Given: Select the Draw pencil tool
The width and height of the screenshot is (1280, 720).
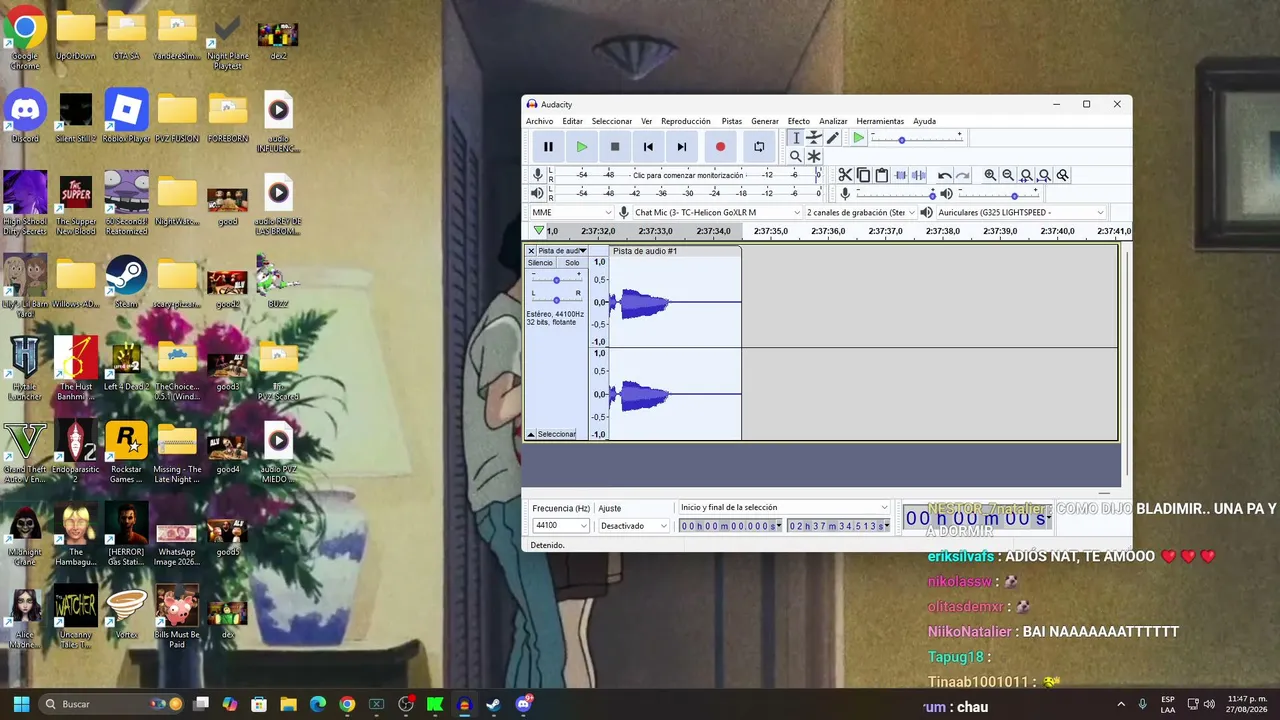Looking at the screenshot, I should click(832, 138).
